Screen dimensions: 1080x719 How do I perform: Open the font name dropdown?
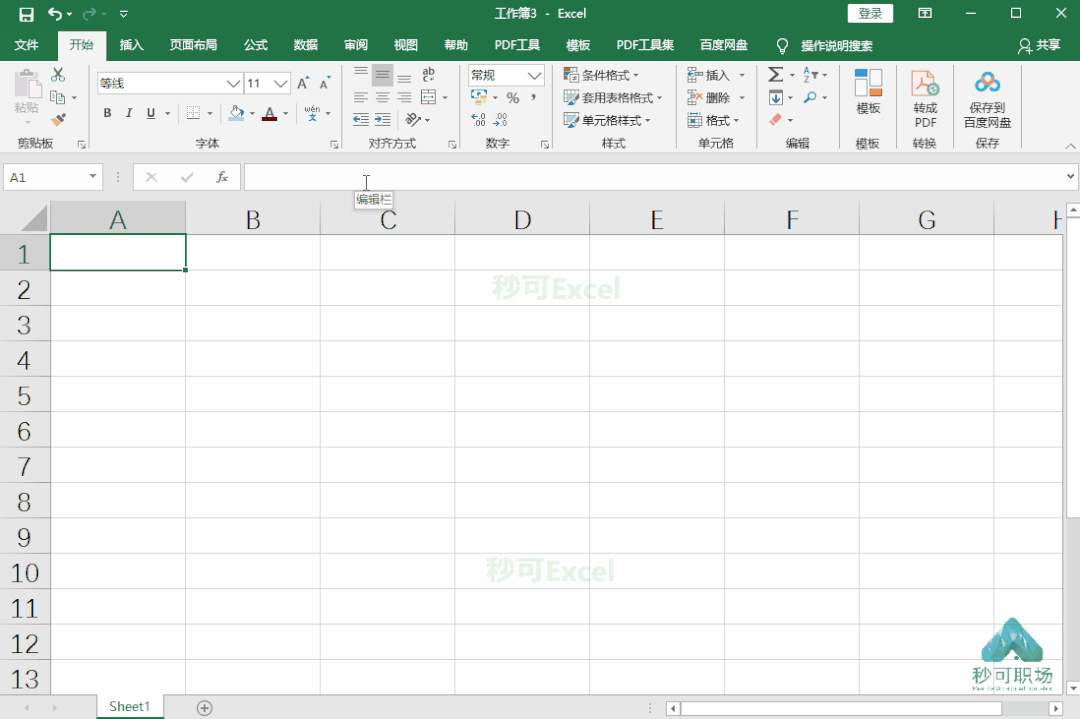click(233, 83)
